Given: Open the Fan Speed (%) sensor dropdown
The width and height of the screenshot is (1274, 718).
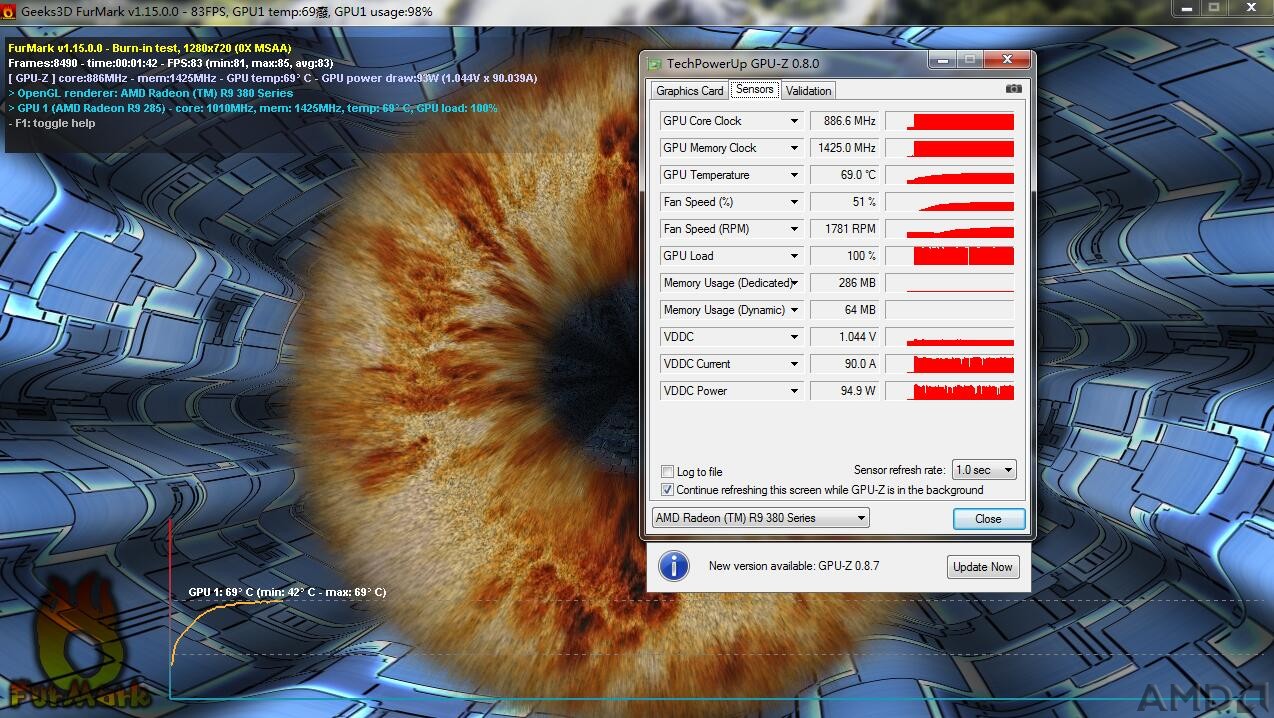Looking at the screenshot, I should (794, 202).
